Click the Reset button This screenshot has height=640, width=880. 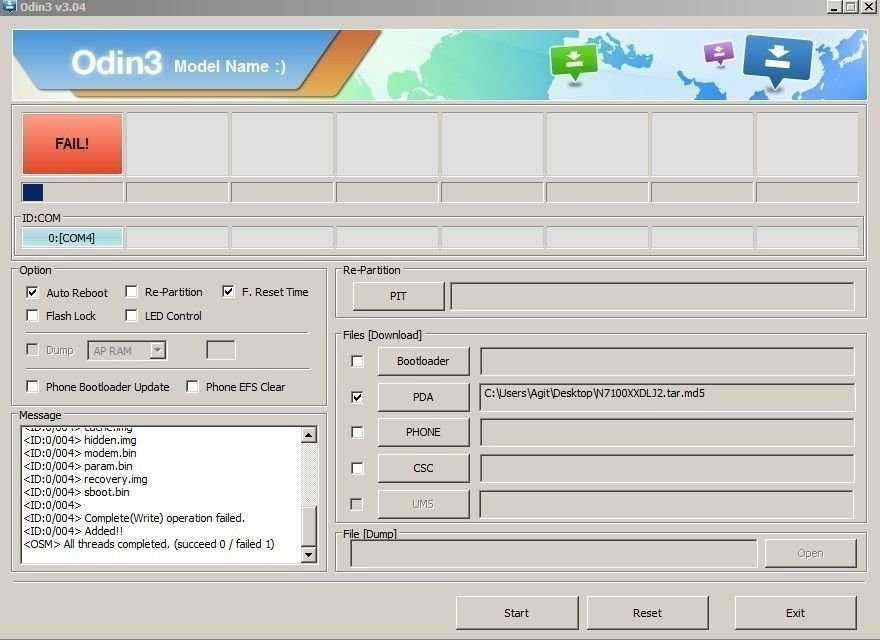648,613
